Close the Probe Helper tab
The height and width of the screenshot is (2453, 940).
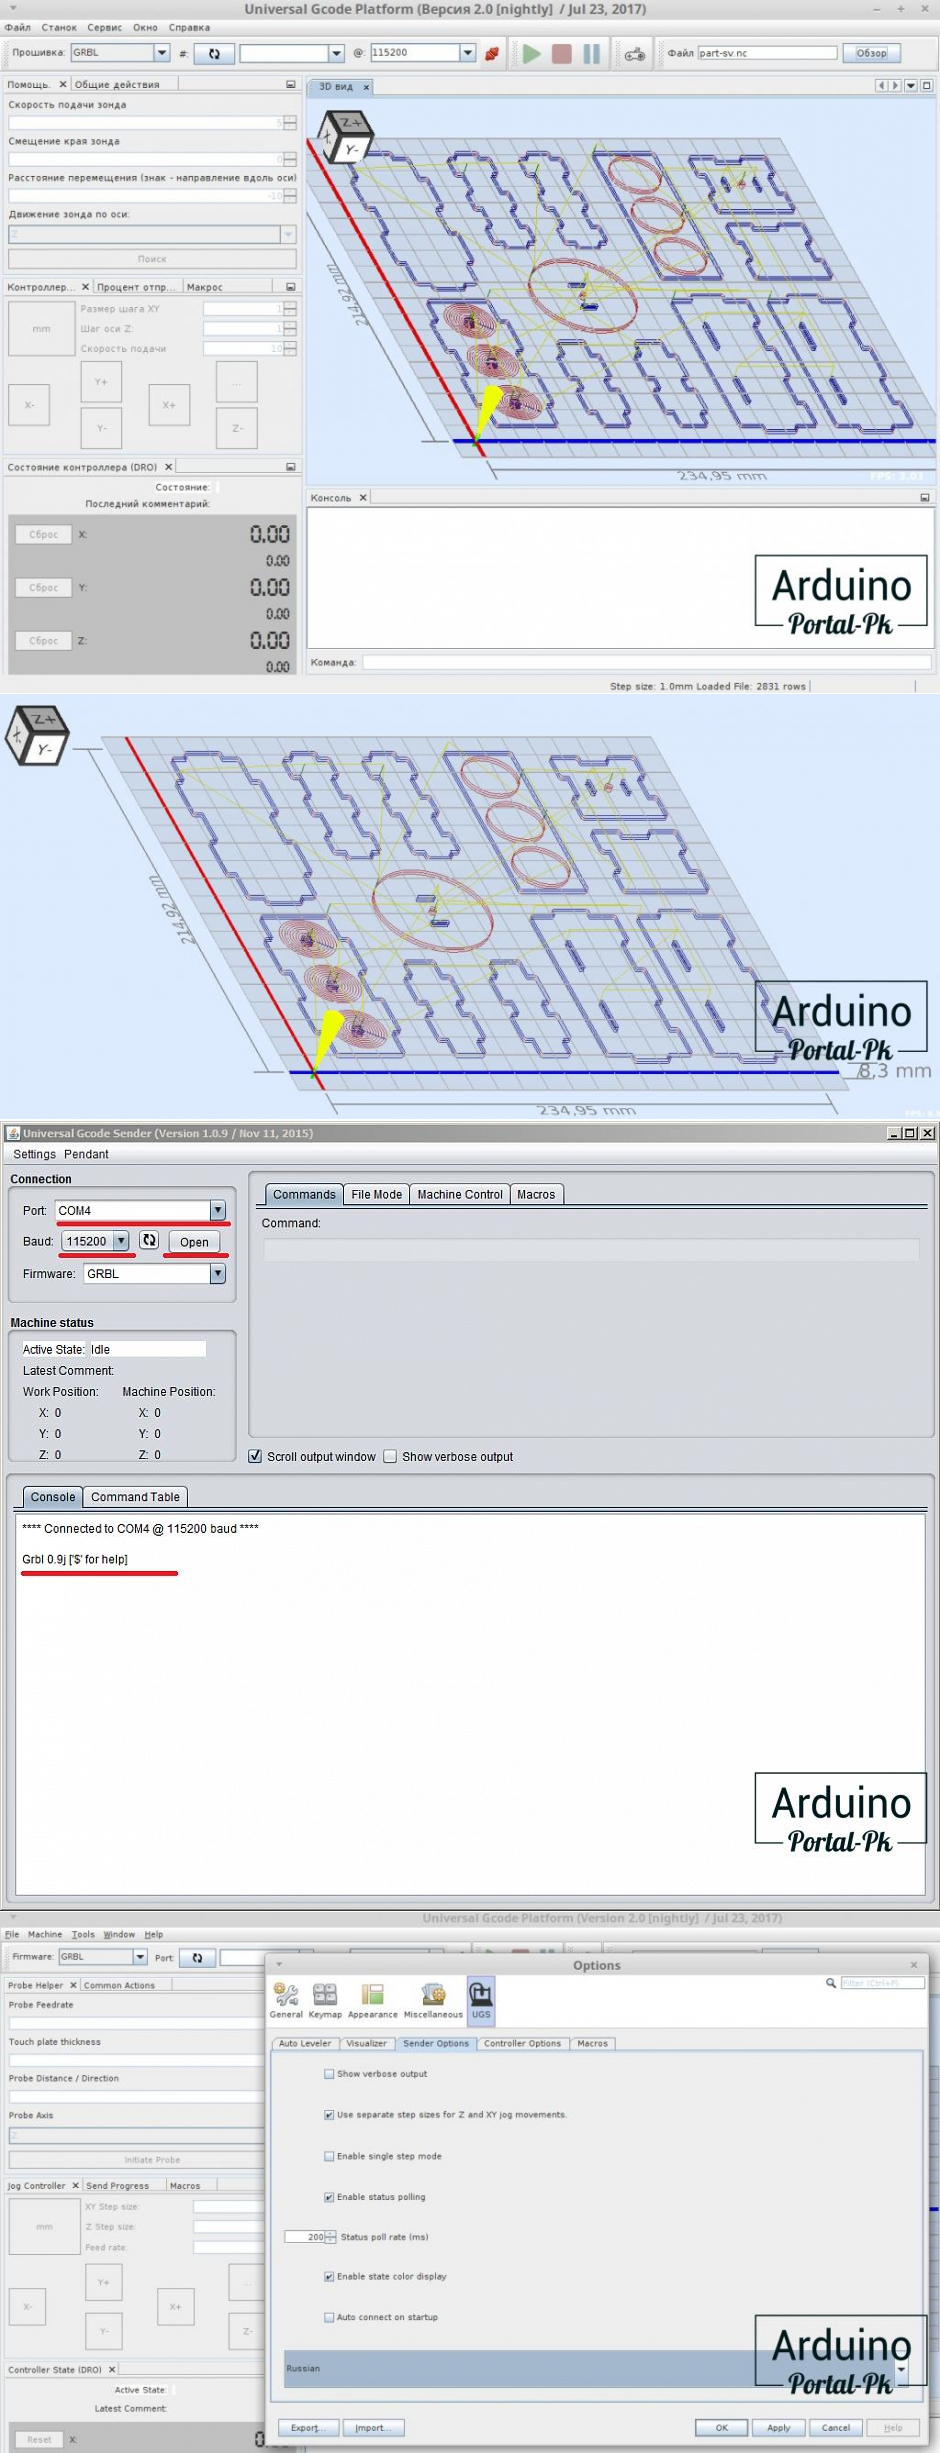pos(73,1986)
